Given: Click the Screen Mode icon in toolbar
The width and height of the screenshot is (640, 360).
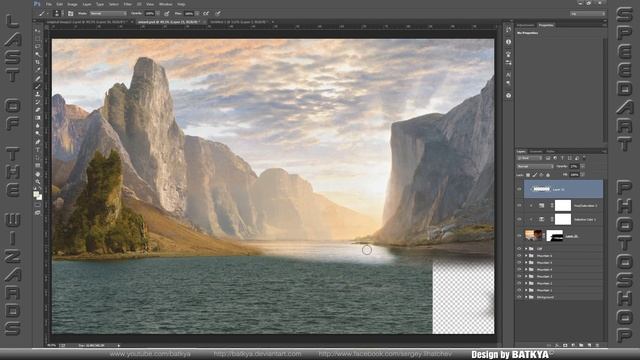Looking at the screenshot, I should tap(38, 212).
